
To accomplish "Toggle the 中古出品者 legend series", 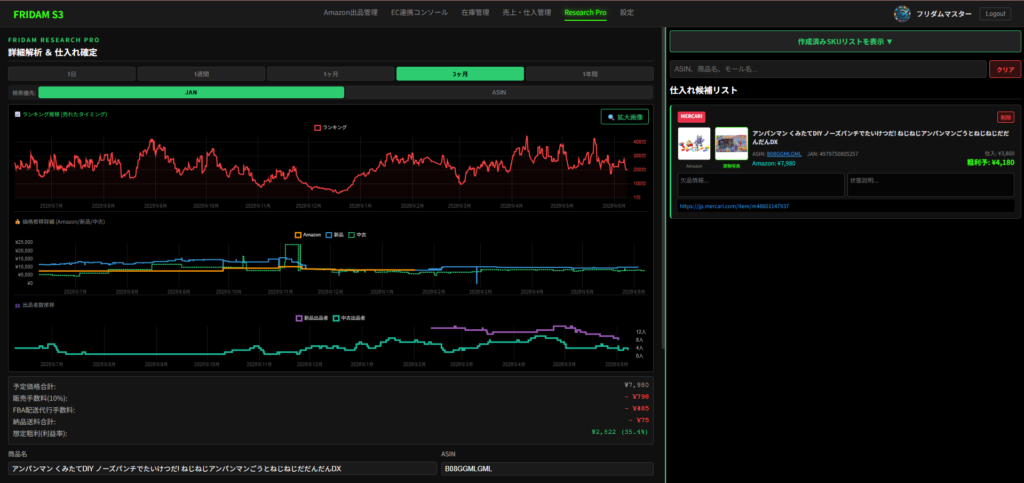I will pos(349,318).
